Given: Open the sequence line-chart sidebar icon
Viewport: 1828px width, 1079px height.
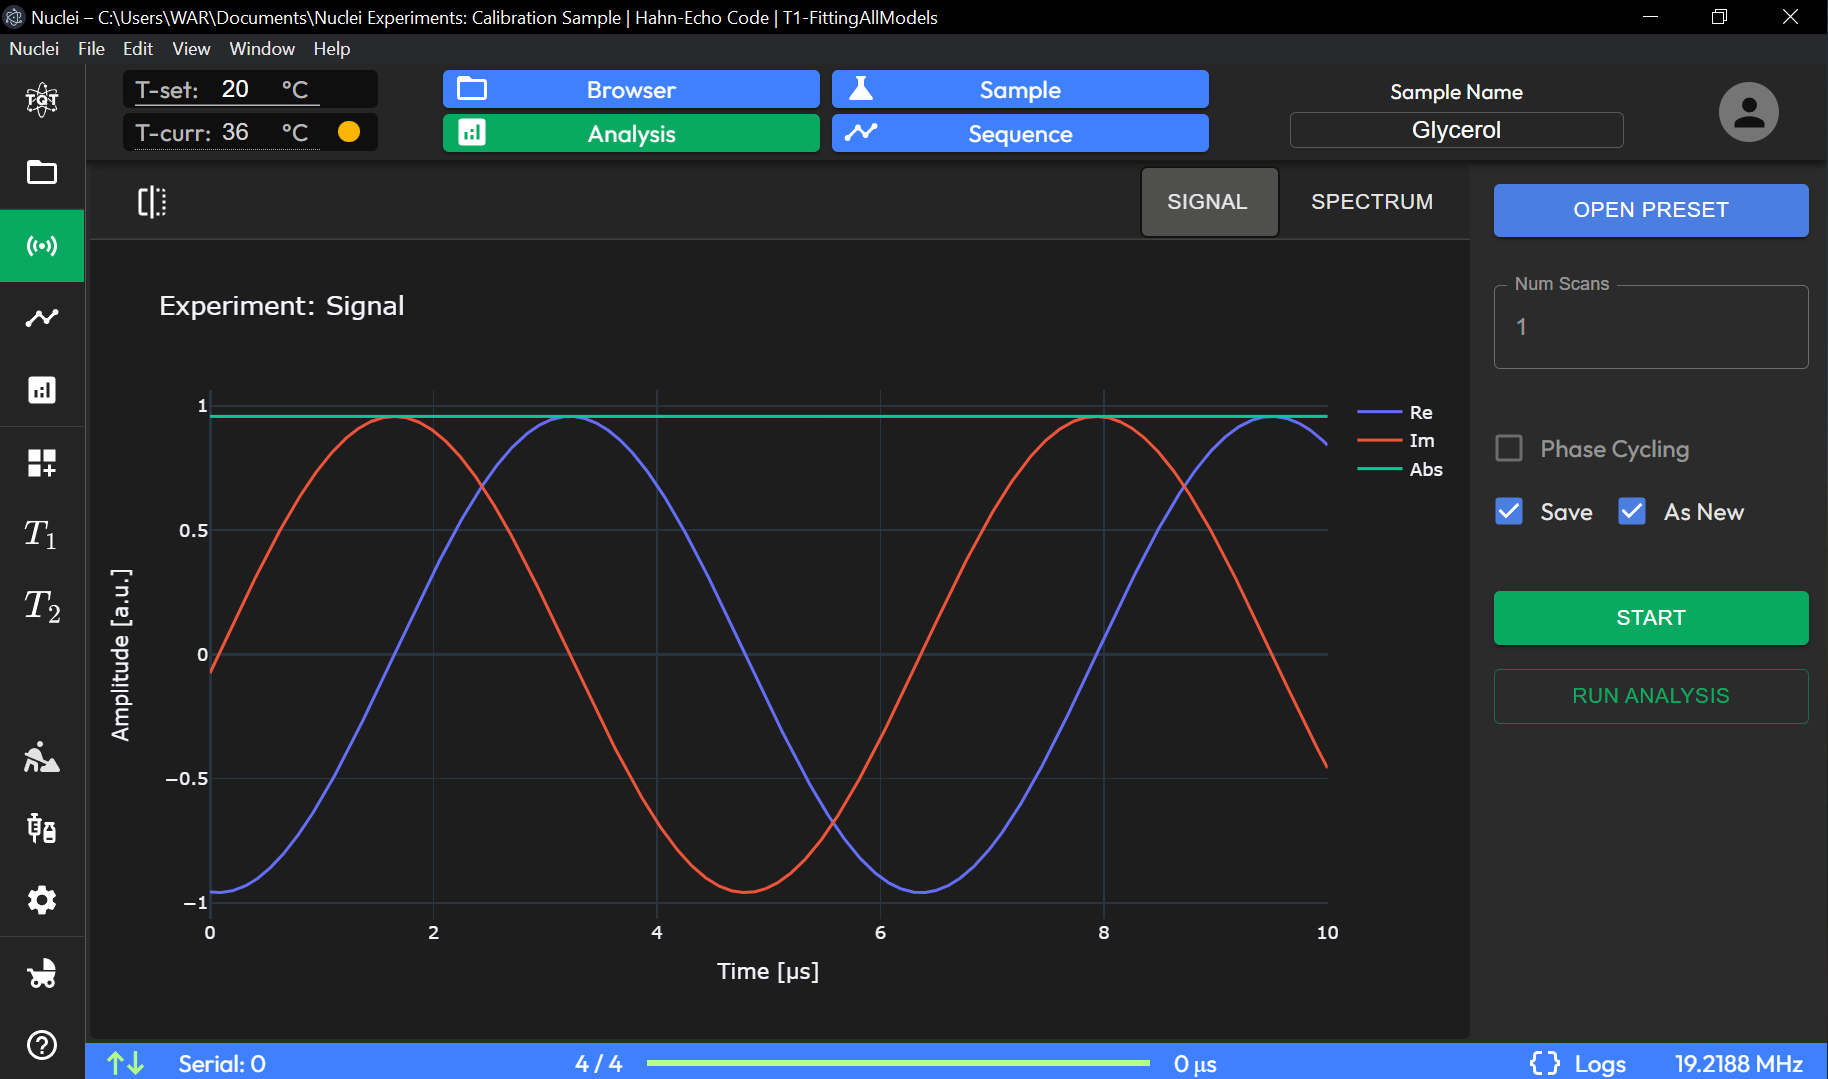Looking at the screenshot, I should tap(42, 318).
